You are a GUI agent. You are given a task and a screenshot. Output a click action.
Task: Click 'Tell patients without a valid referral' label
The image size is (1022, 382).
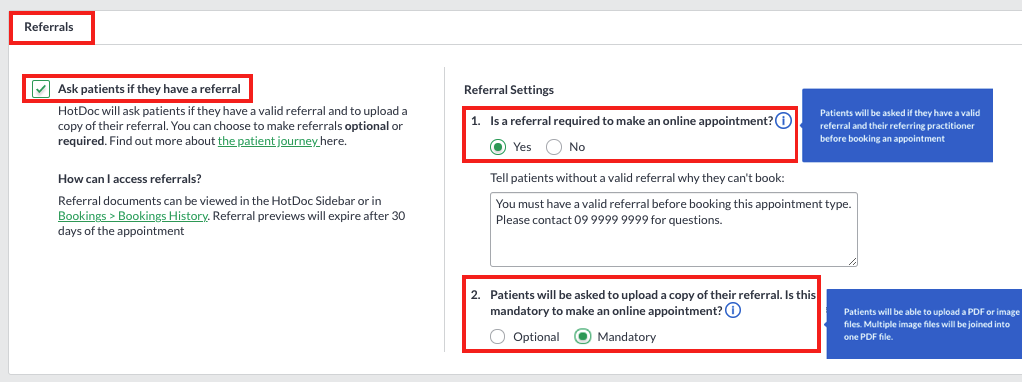pos(637,177)
